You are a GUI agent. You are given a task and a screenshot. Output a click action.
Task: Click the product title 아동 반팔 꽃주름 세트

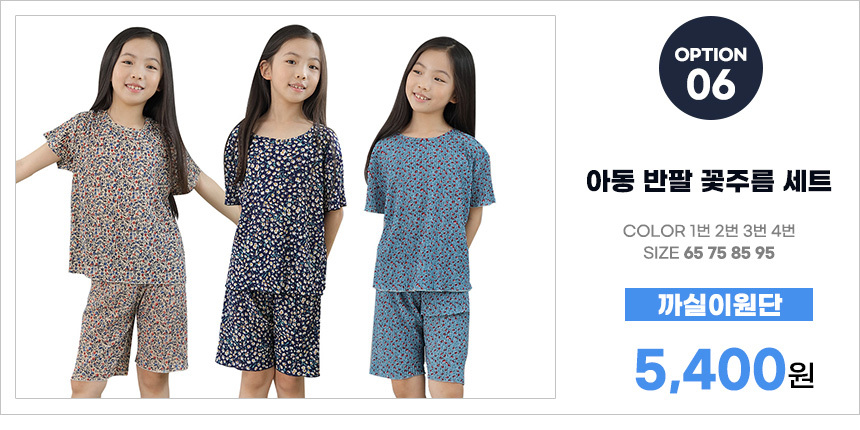[x=709, y=182]
